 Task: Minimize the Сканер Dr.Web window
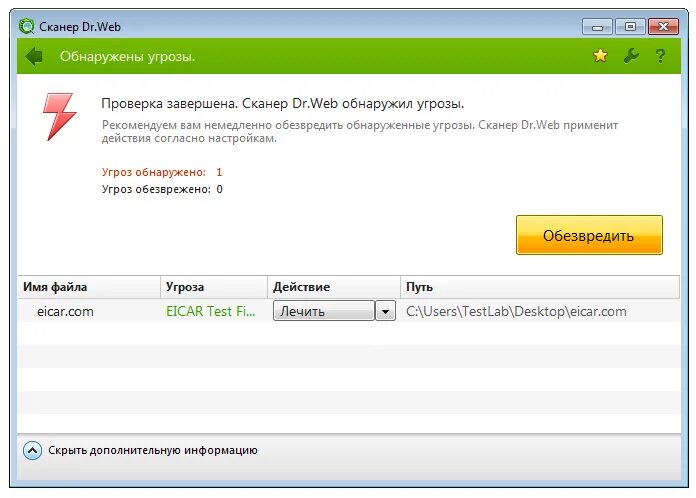(x=597, y=27)
